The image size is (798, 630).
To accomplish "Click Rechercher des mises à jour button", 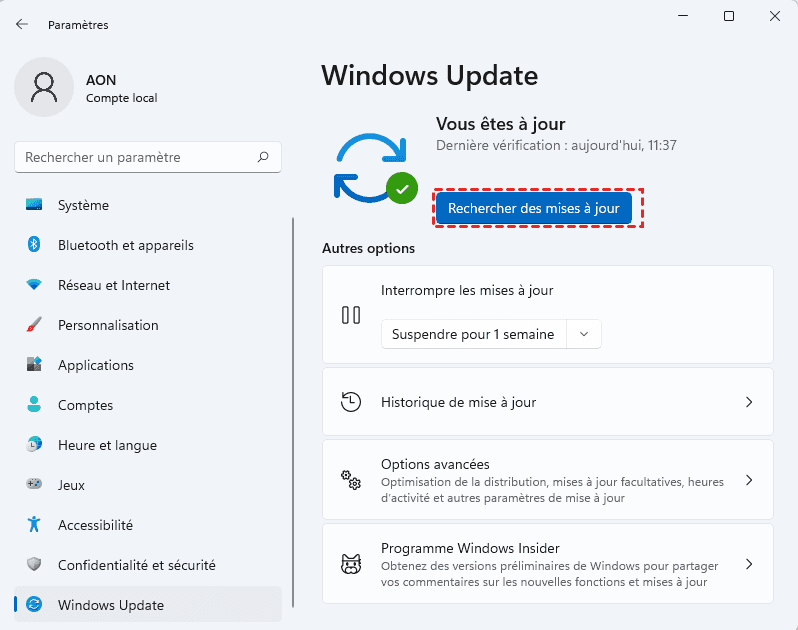I will click(x=534, y=208).
